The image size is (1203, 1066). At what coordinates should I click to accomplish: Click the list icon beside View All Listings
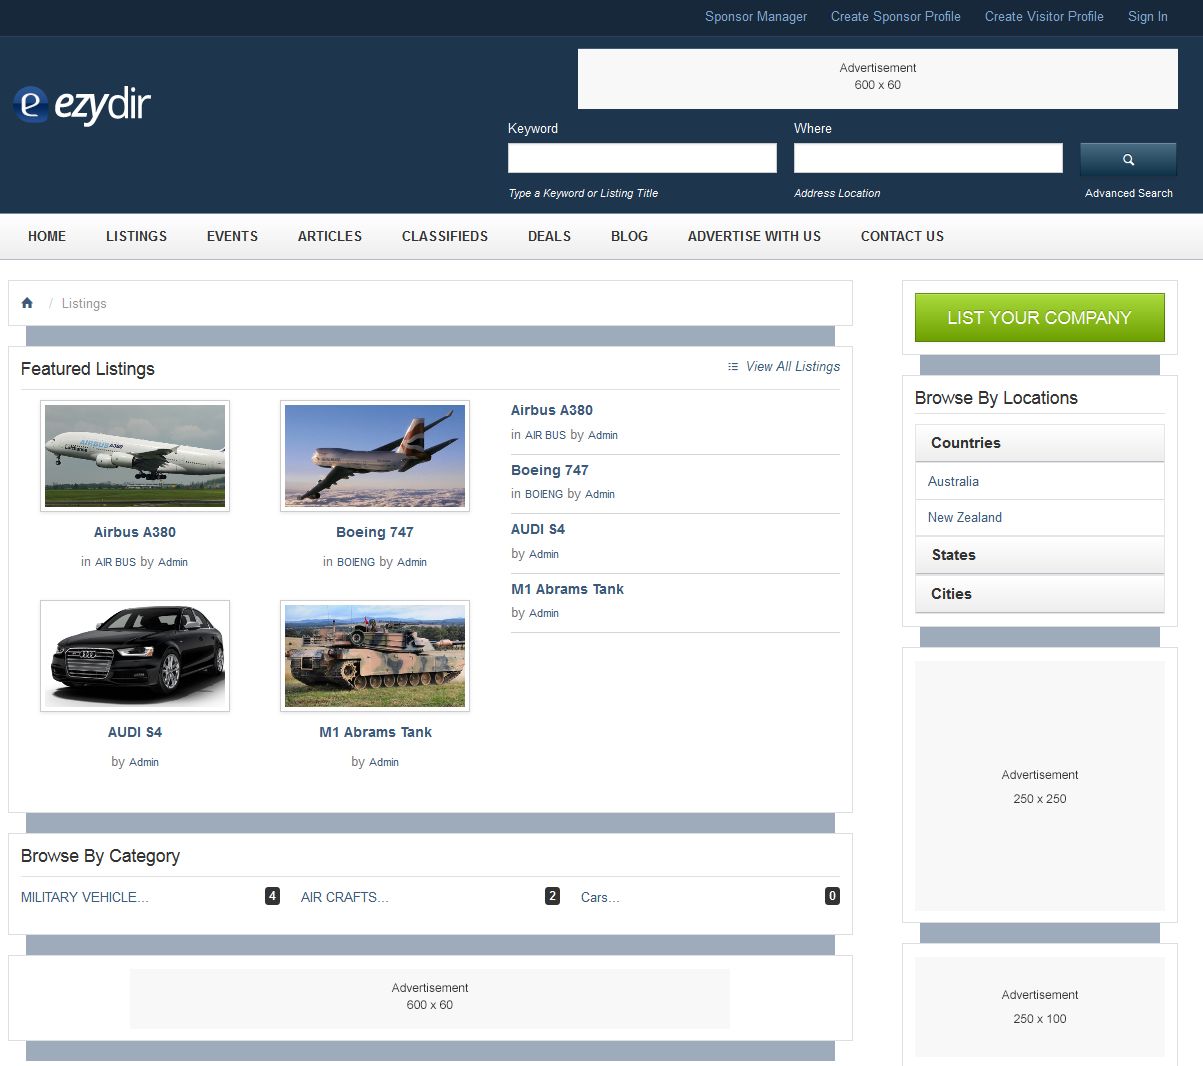click(733, 367)
